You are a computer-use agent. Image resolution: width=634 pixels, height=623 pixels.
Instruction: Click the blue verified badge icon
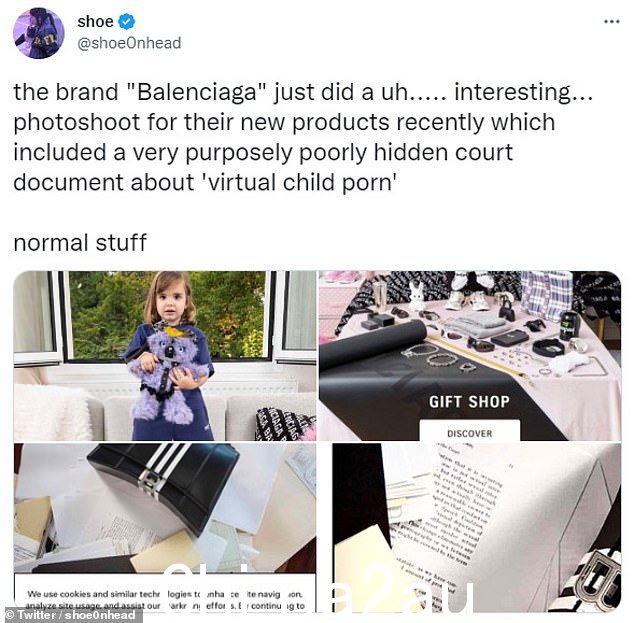127,21
